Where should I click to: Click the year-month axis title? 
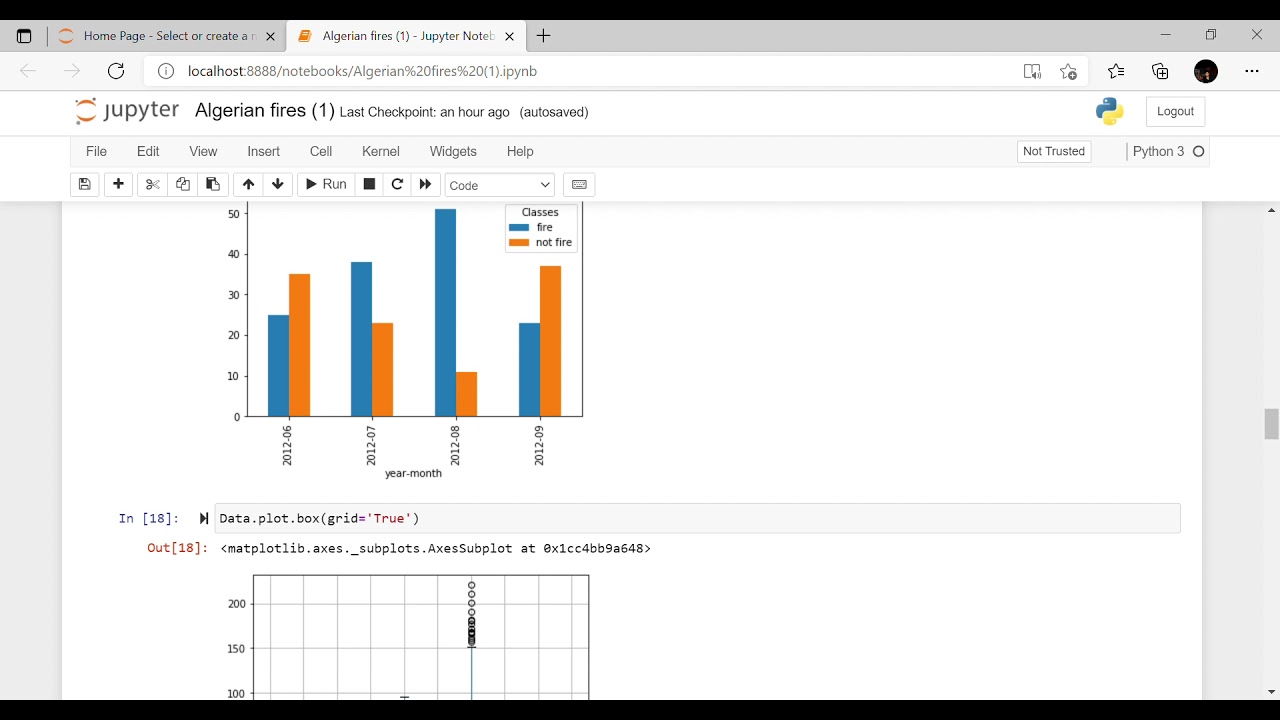coord(413,474)
